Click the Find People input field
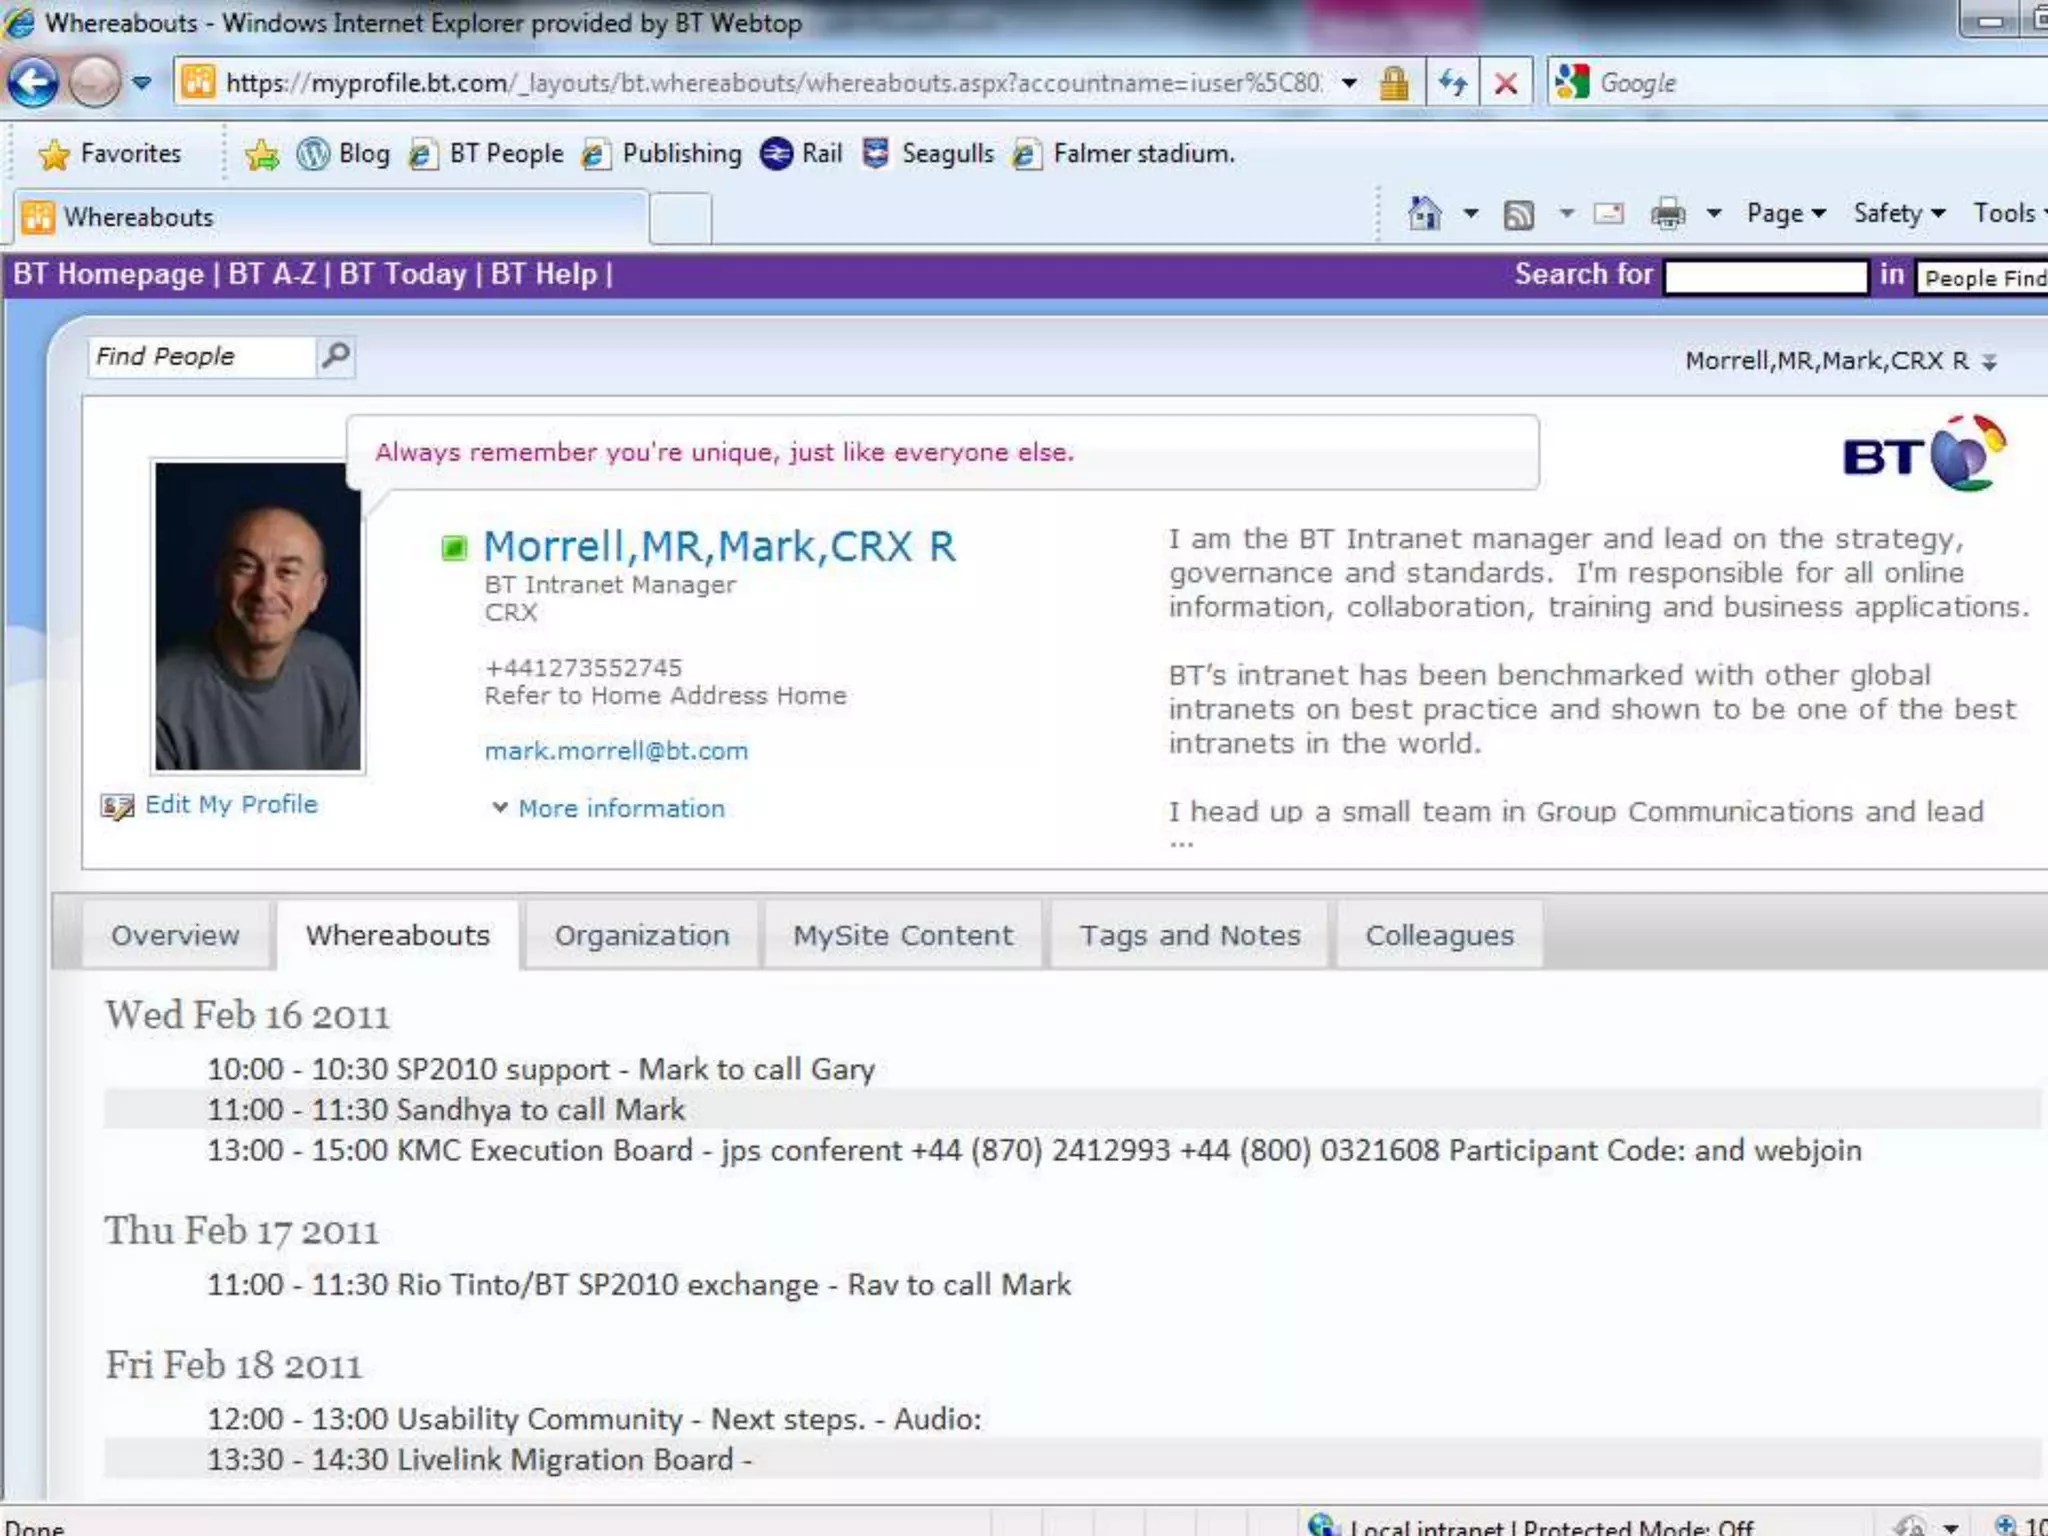Viewport: 2048px width, 1536px height. [202, 356]
